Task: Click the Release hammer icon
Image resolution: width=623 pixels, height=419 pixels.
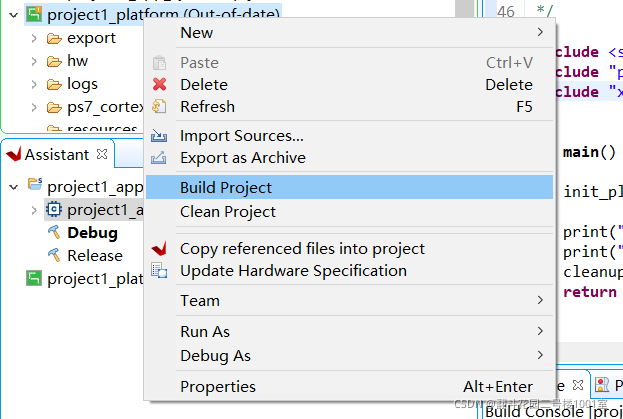Action: [54, 255]
